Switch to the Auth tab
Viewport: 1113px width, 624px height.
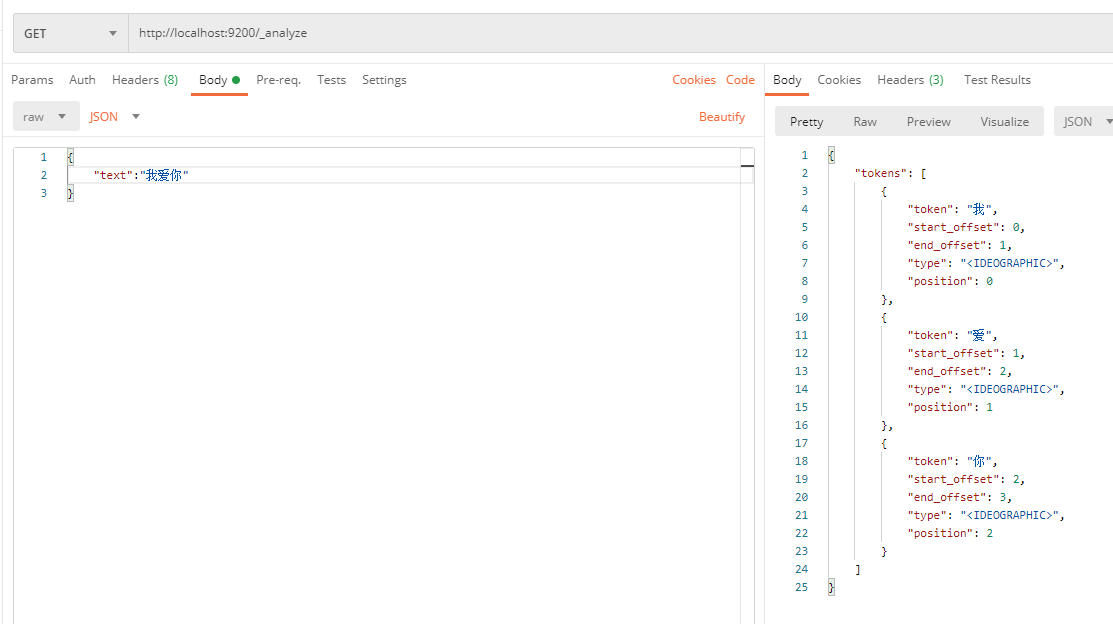[x=82, y=80]
